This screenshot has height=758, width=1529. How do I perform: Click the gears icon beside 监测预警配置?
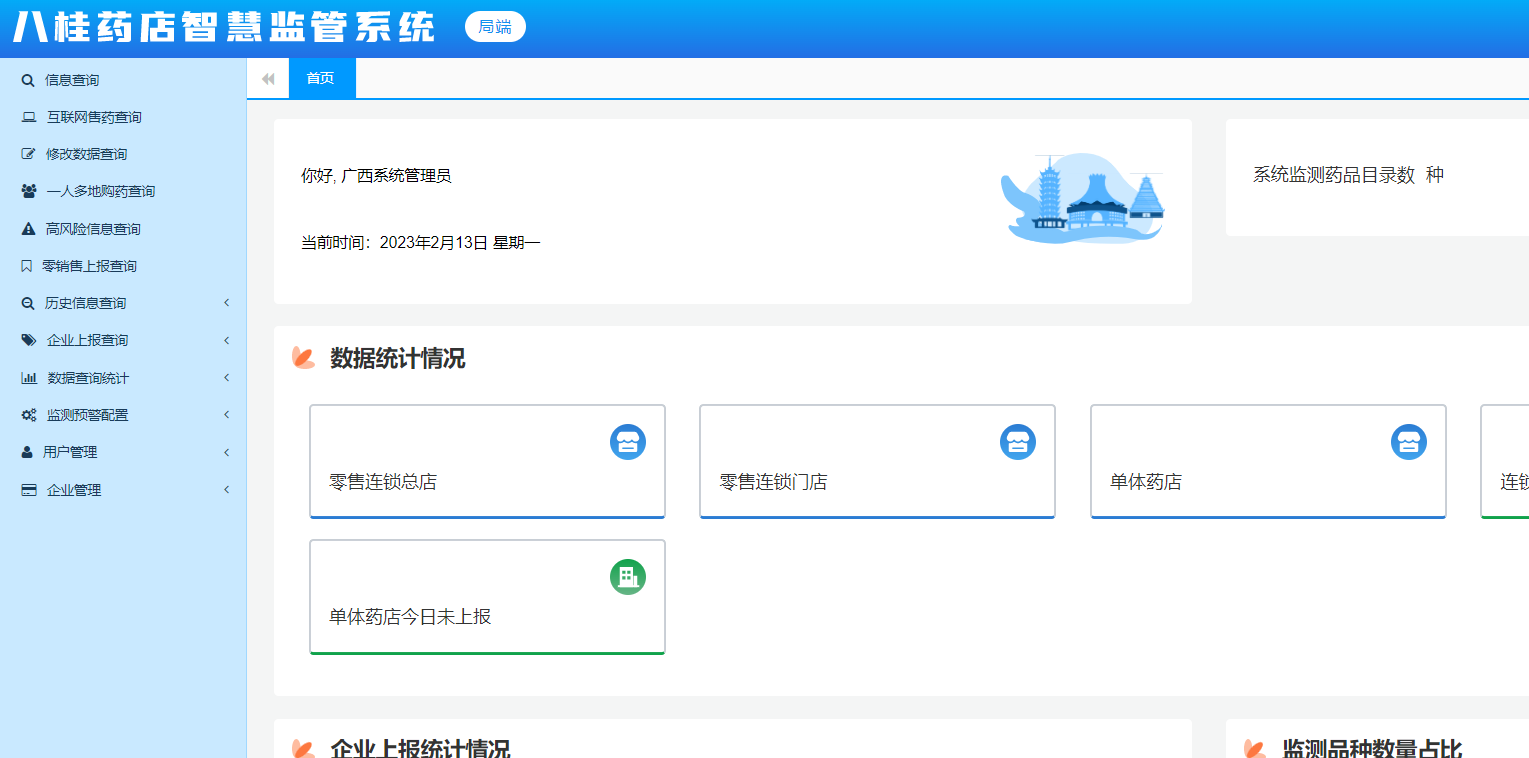click(29, 415)
